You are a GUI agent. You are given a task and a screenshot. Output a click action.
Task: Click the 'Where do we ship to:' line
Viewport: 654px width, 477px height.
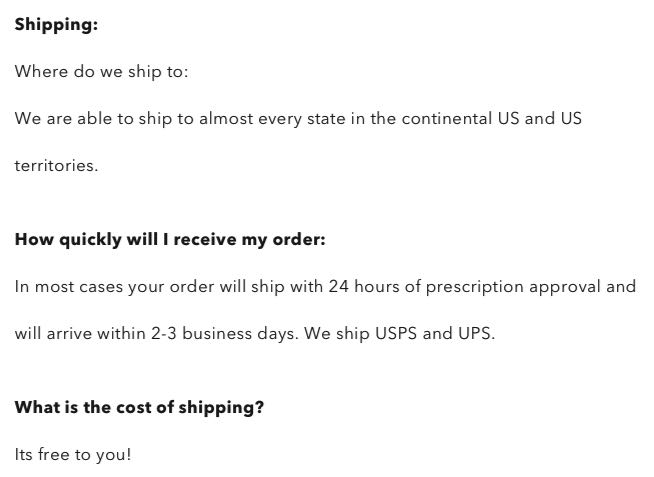(101, 72)
